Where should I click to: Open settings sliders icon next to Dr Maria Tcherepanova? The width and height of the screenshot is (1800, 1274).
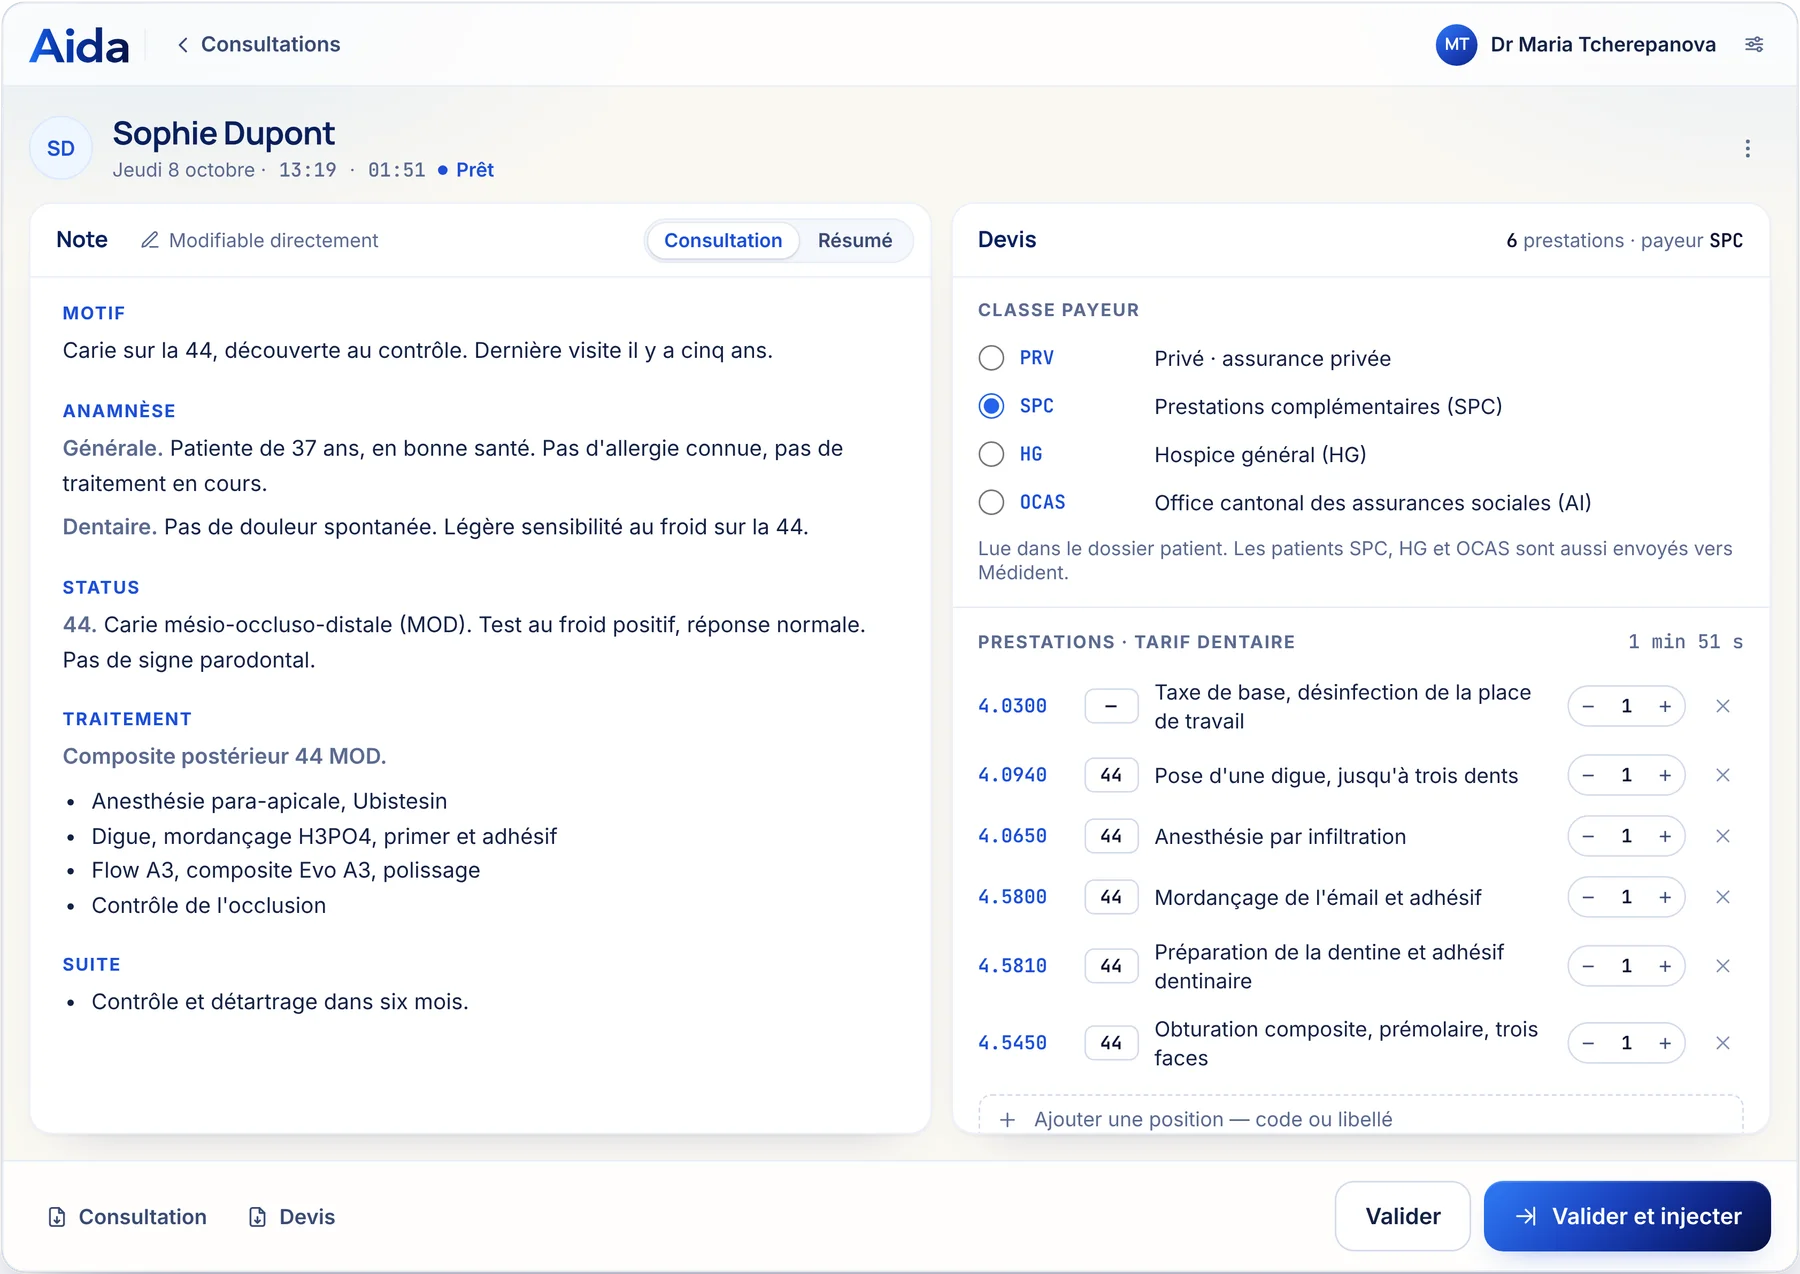[1754, 44]
